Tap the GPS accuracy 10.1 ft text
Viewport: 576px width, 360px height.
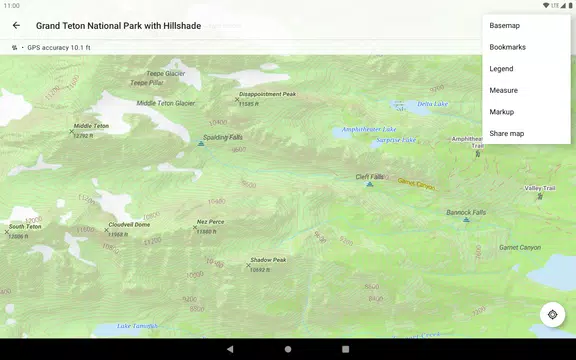pos(59,47)
